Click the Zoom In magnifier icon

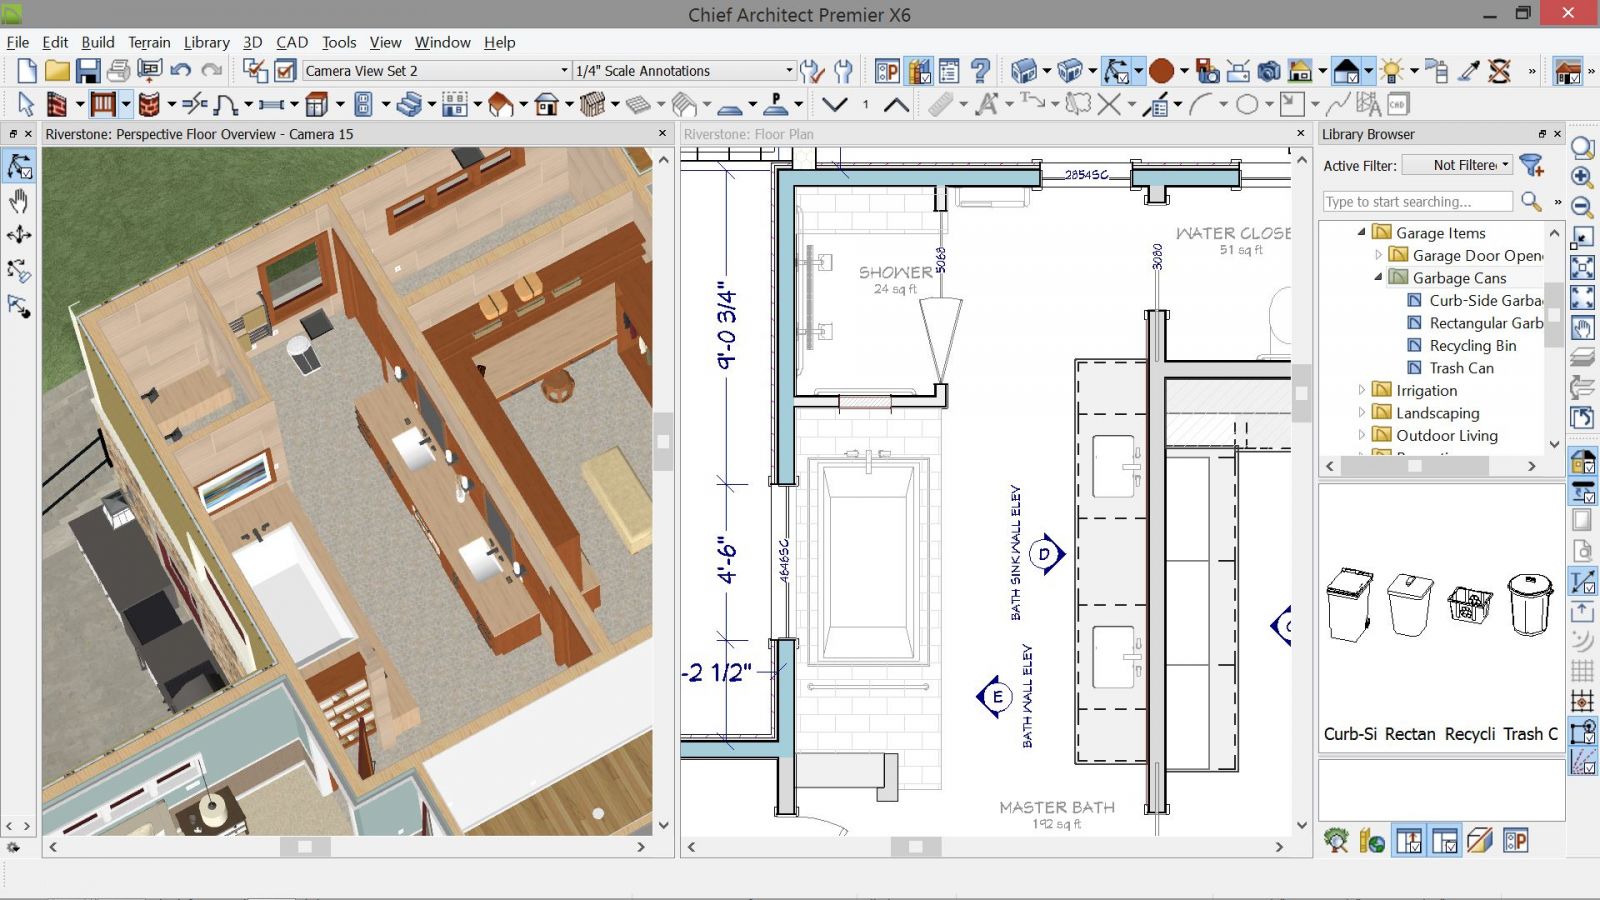[x=1582, y=177]
